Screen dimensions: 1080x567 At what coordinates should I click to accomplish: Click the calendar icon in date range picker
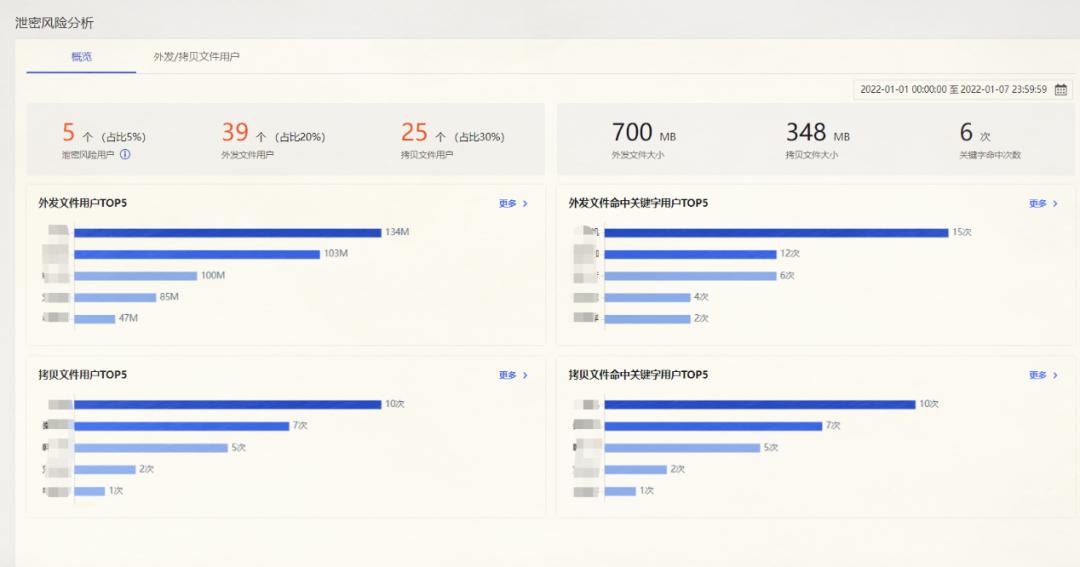(x=1060, y=89)
